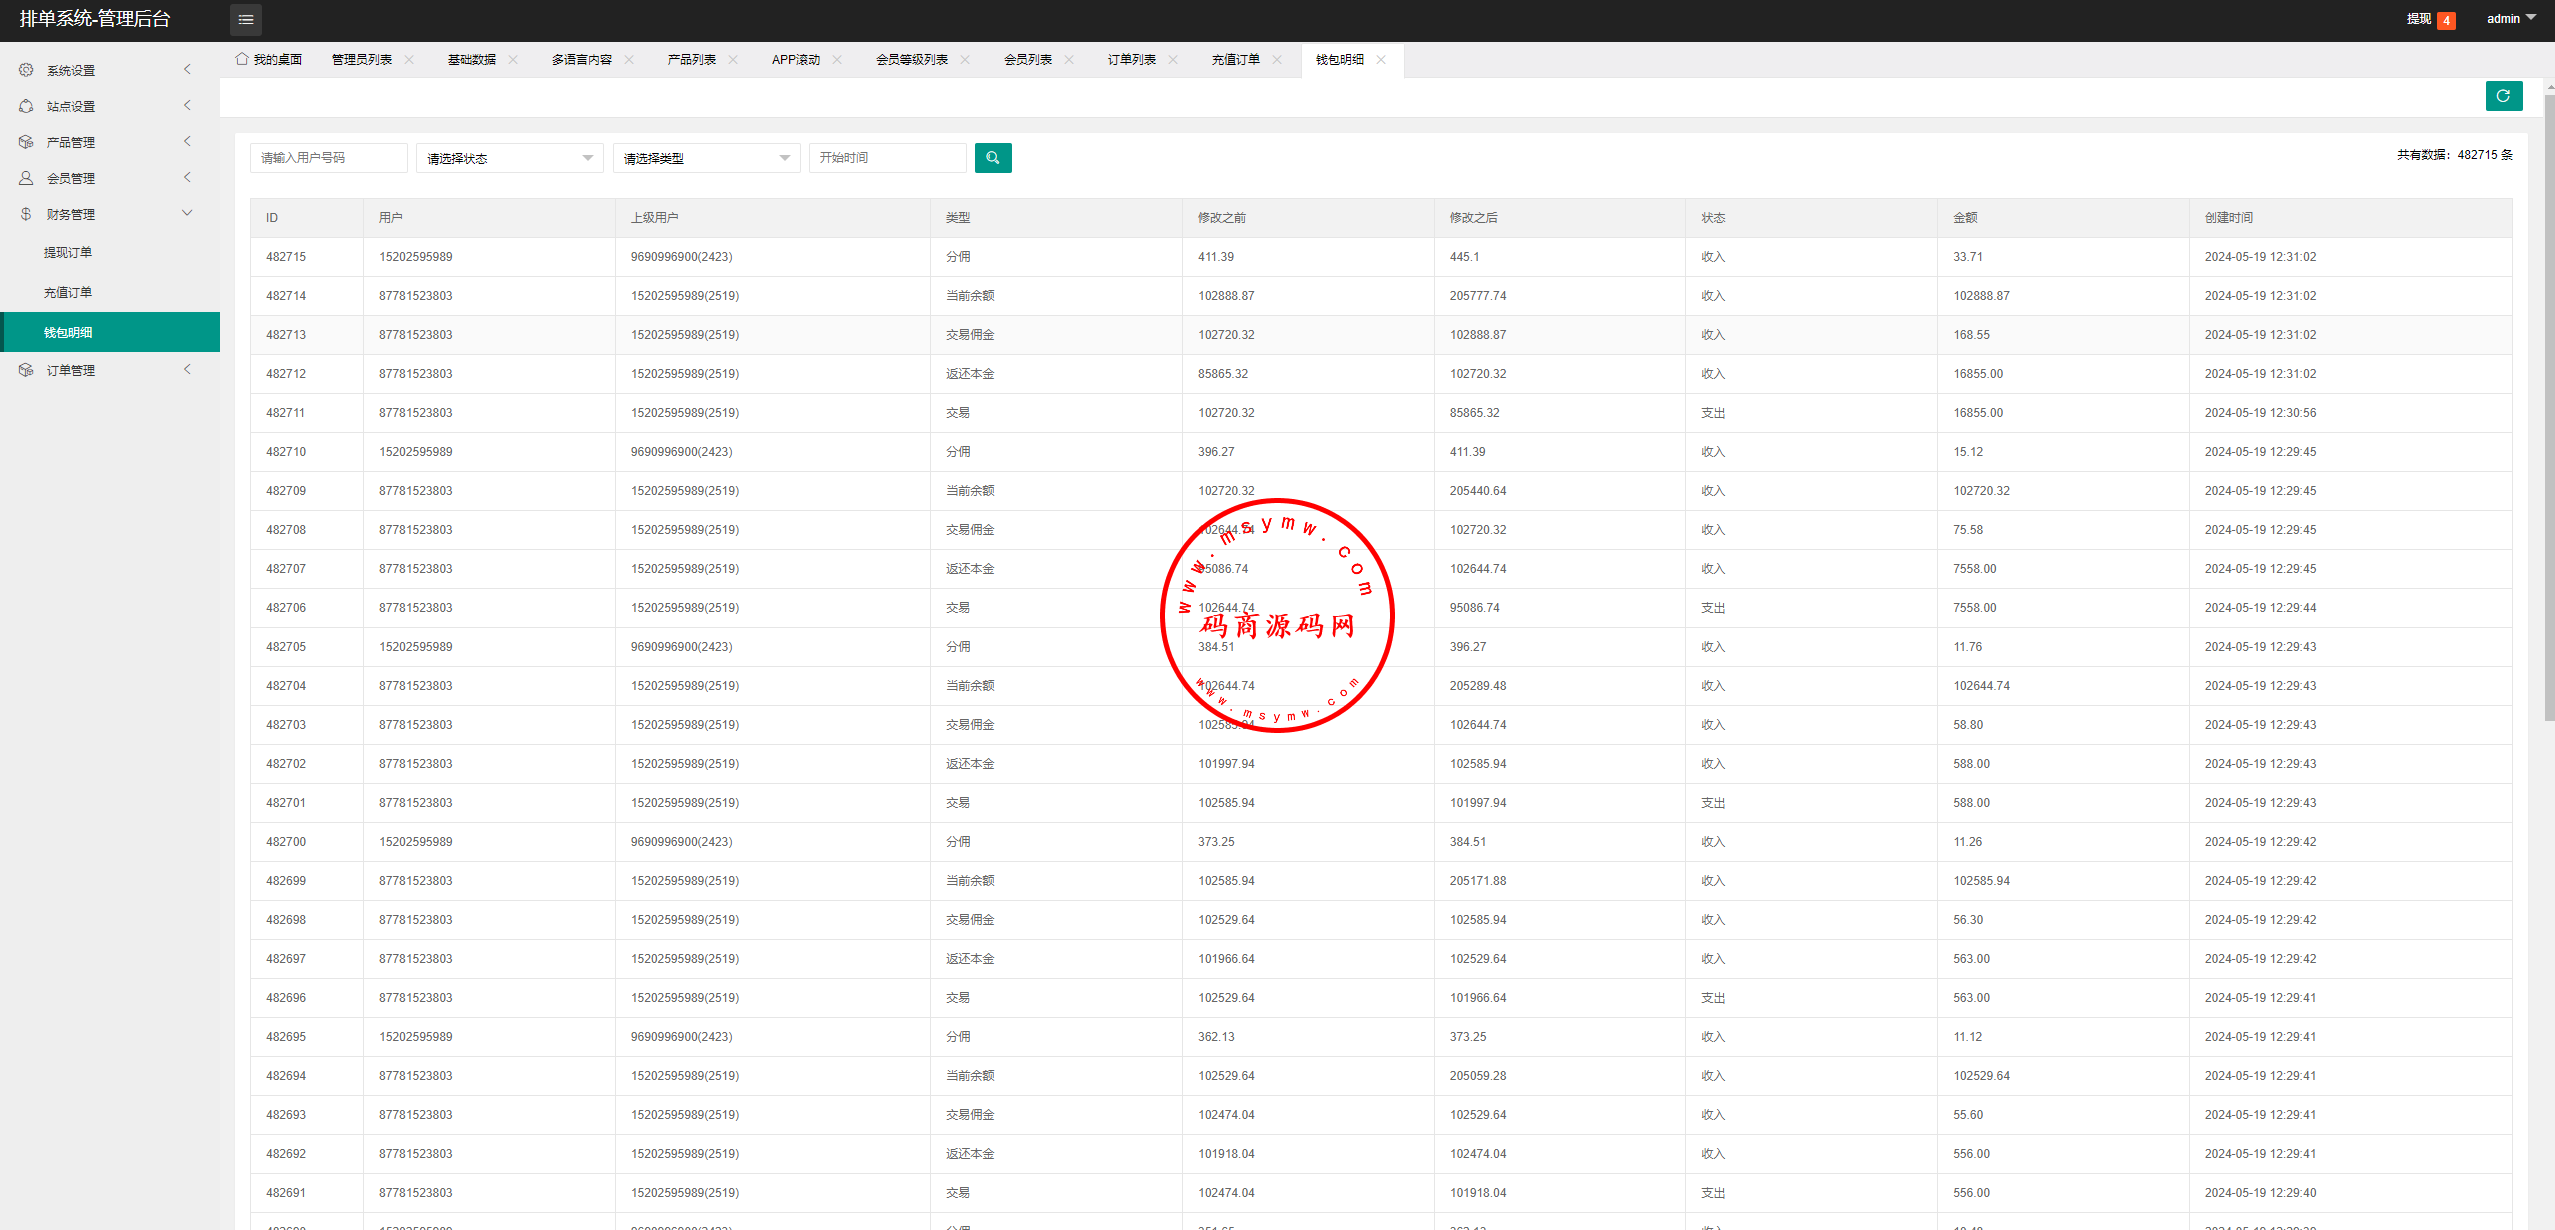Close the 会员列表 tab
This screenshot has height=1230, width=2555.
[x=1069, y=60]
